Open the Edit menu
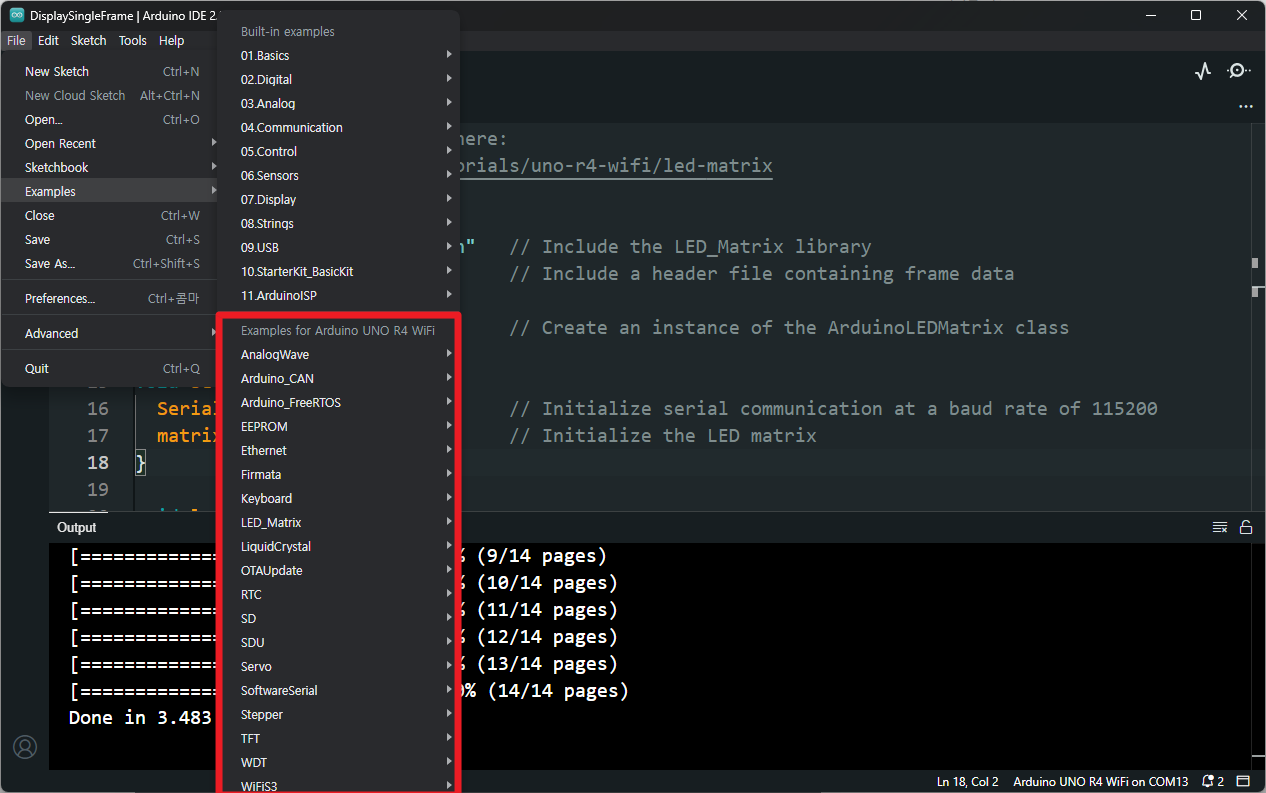Image resolution: width=1266 pixels, height=793 pixels. (48, 41)
